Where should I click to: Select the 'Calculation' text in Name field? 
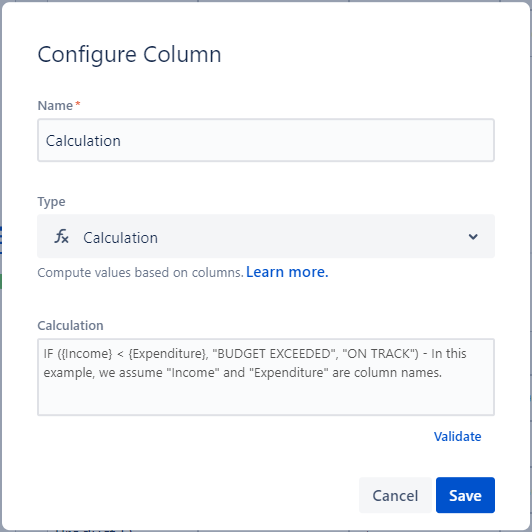click(83, 141)
